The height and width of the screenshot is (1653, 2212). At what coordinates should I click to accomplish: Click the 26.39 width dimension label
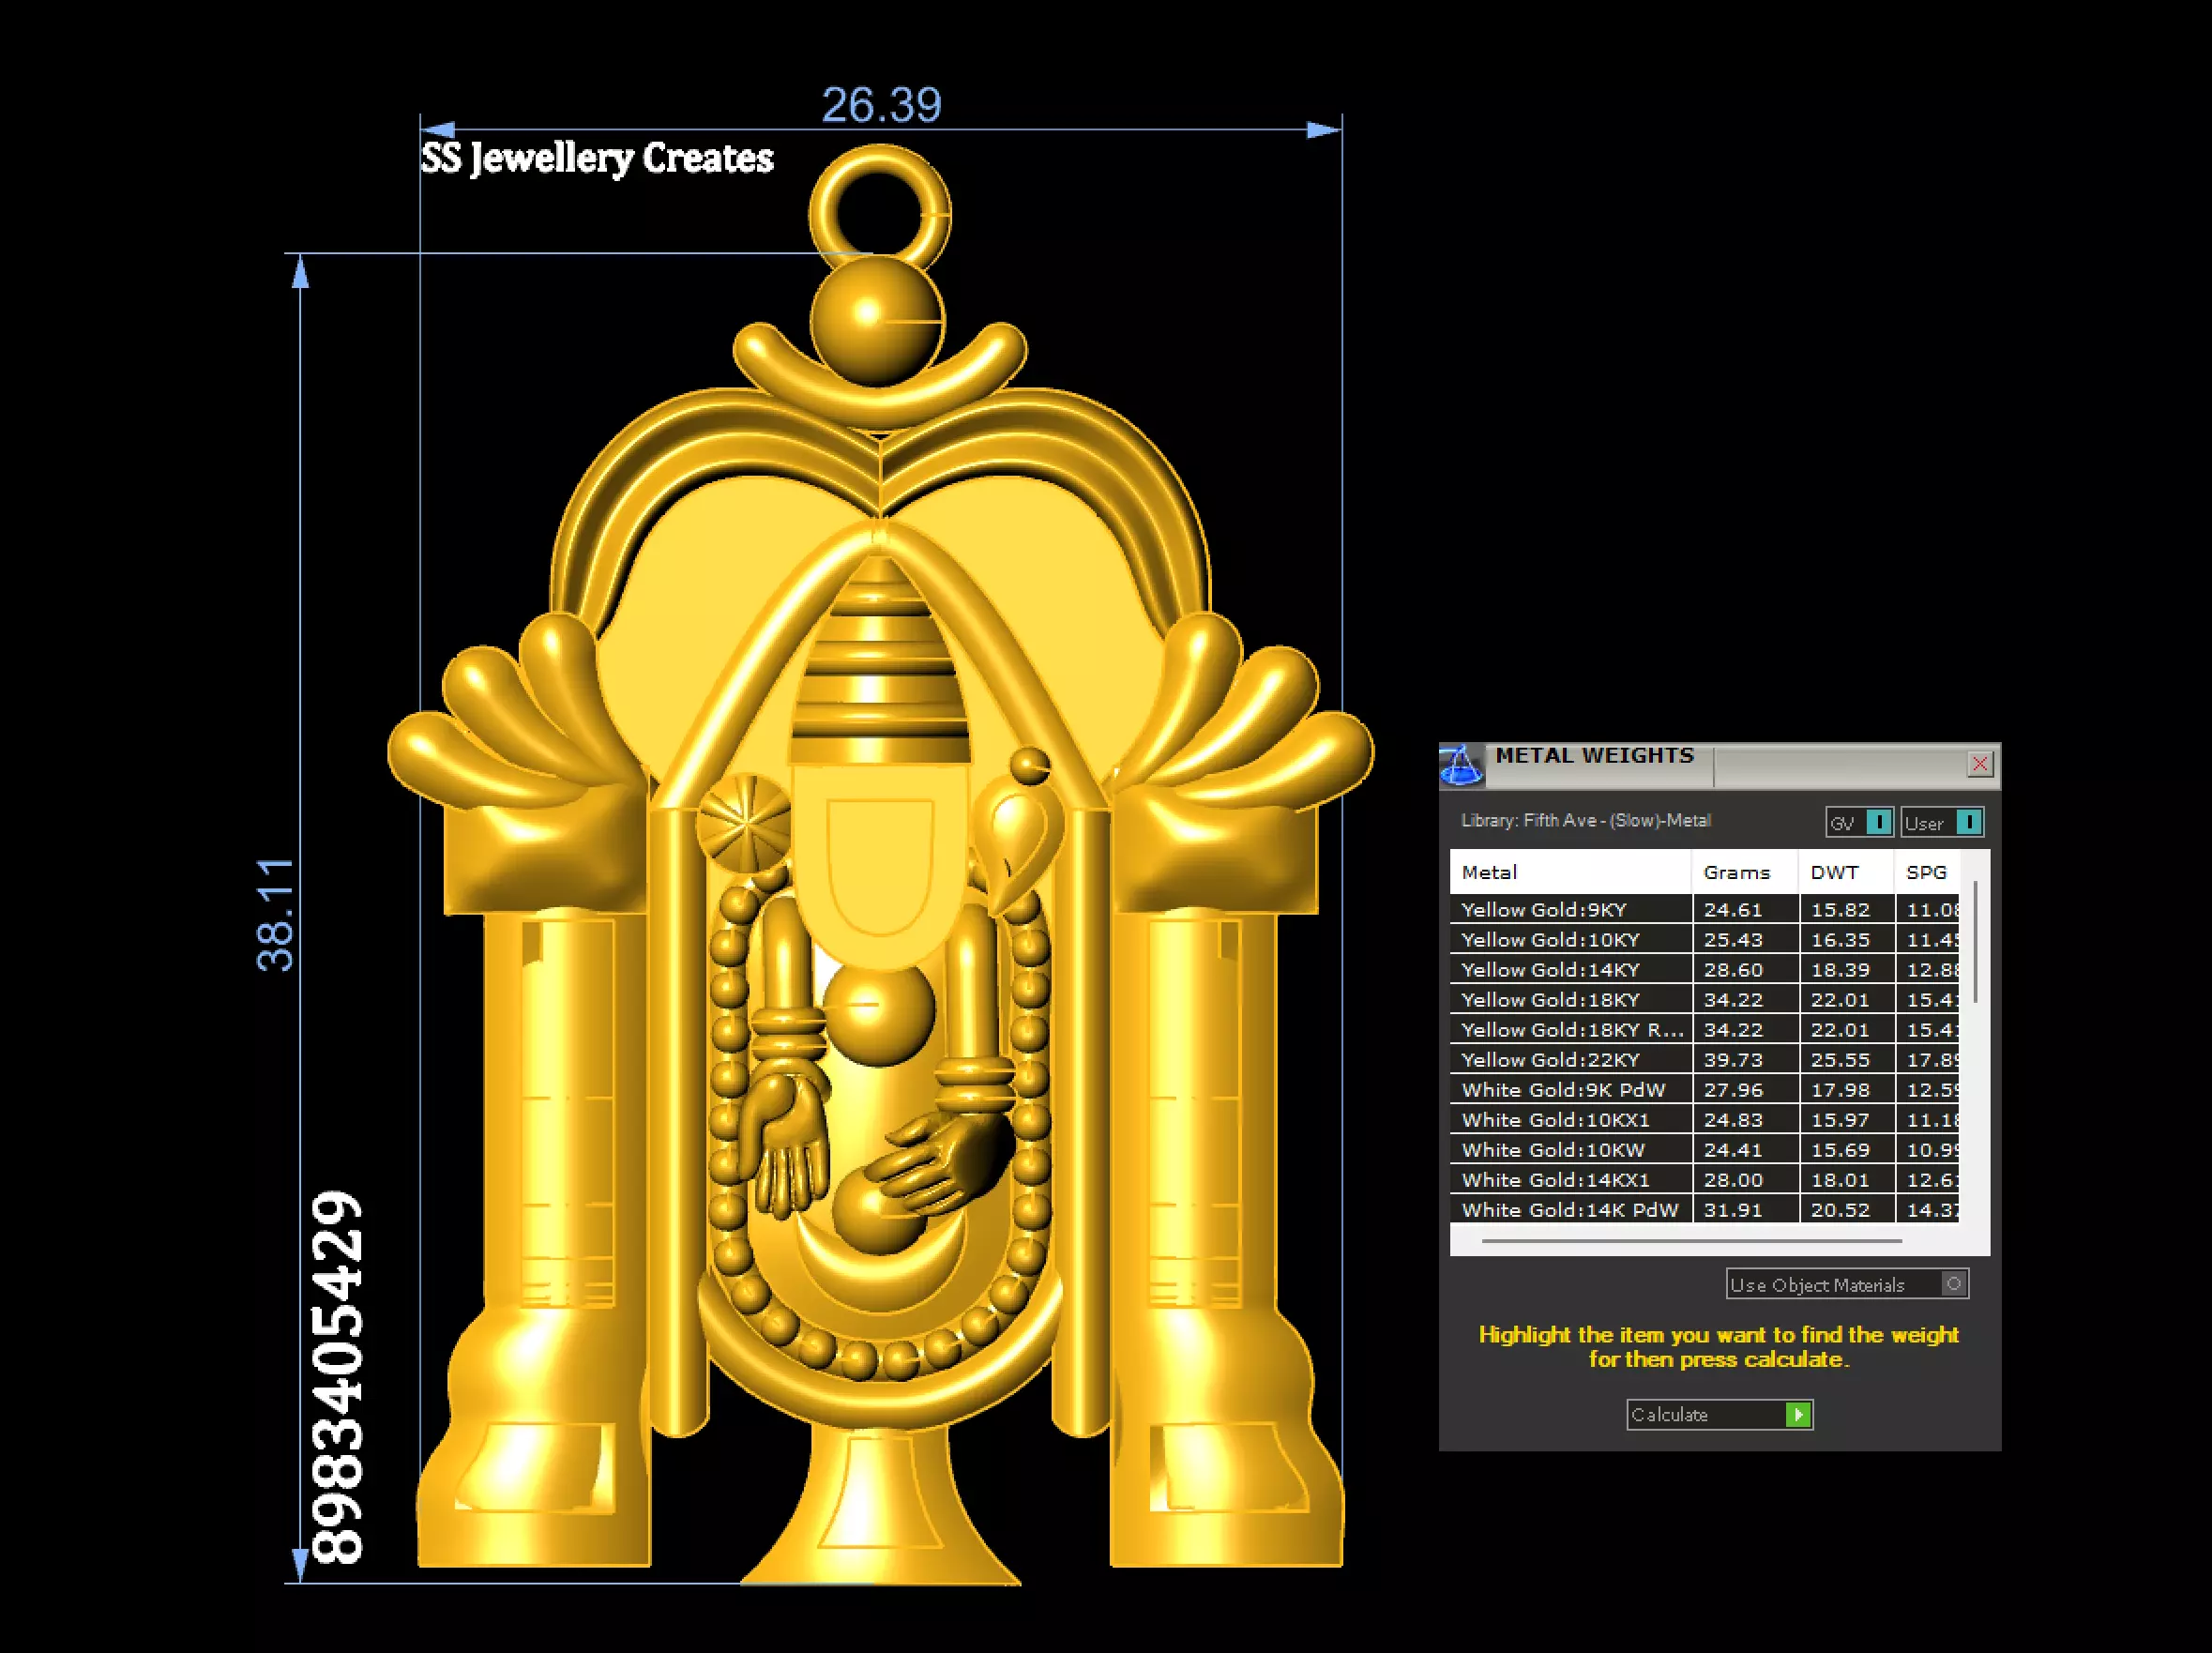(881, 105)
